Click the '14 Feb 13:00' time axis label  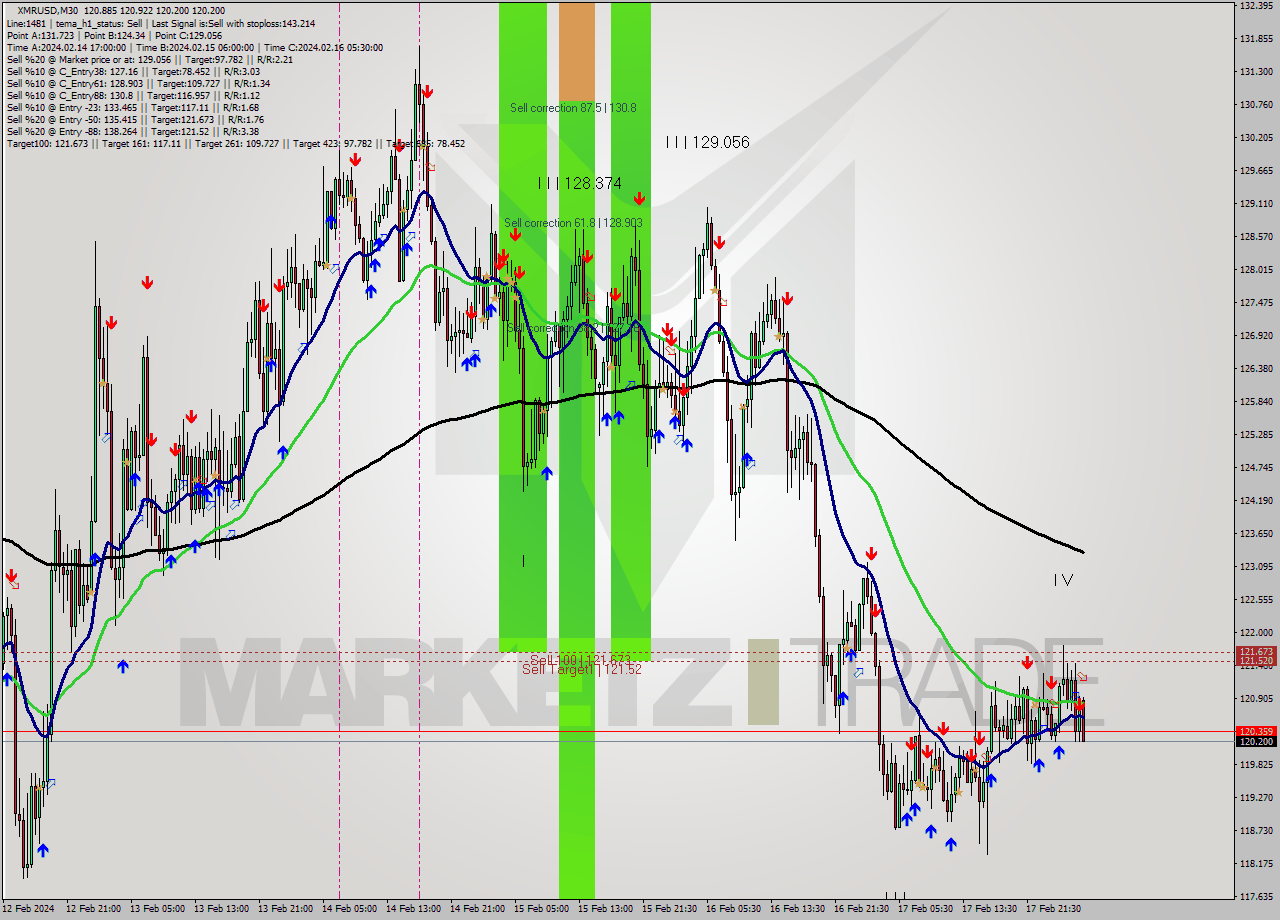tap(414, 909)
